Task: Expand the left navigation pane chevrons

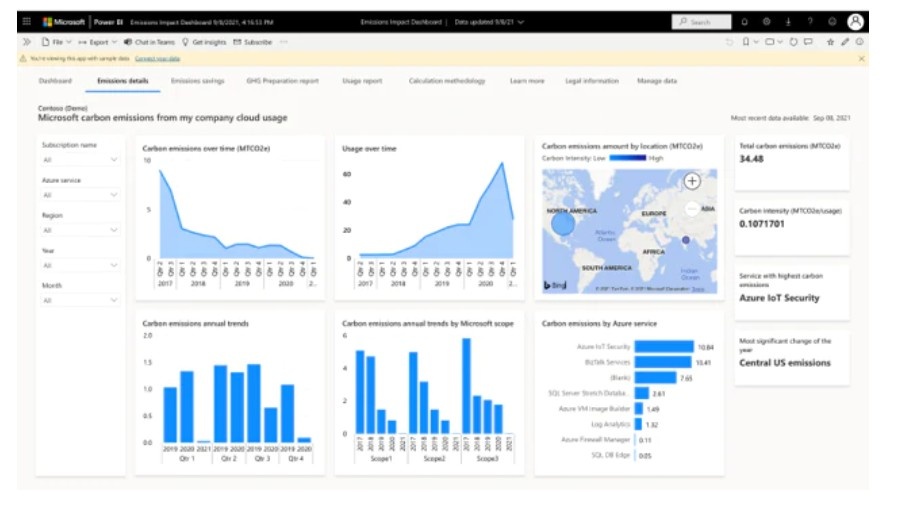Action: 27,42
